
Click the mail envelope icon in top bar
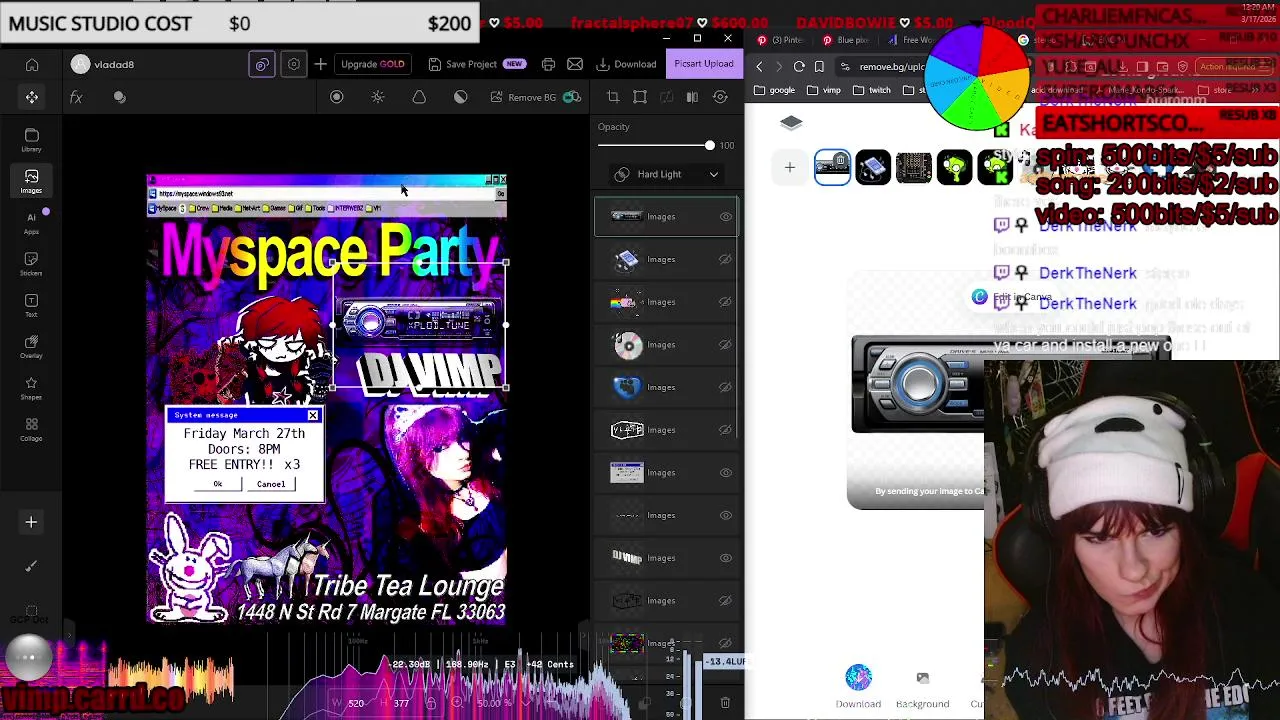(x=575, y=64)
